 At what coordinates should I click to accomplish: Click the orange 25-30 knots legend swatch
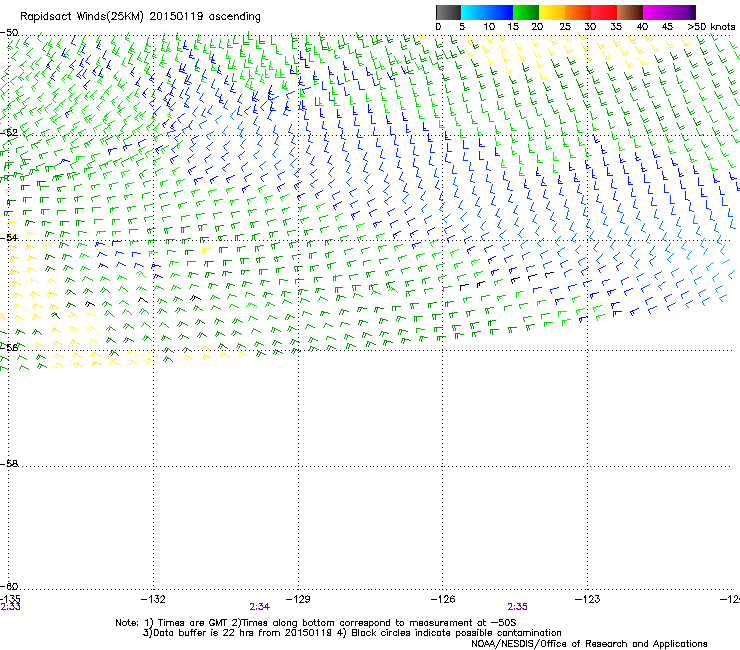(578, 12)
